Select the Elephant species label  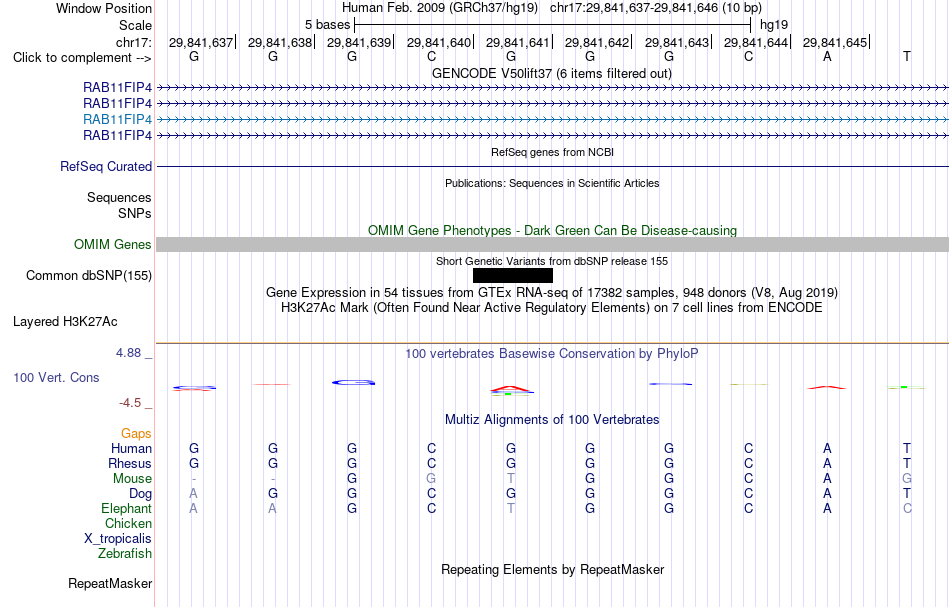tap(127, 508)
